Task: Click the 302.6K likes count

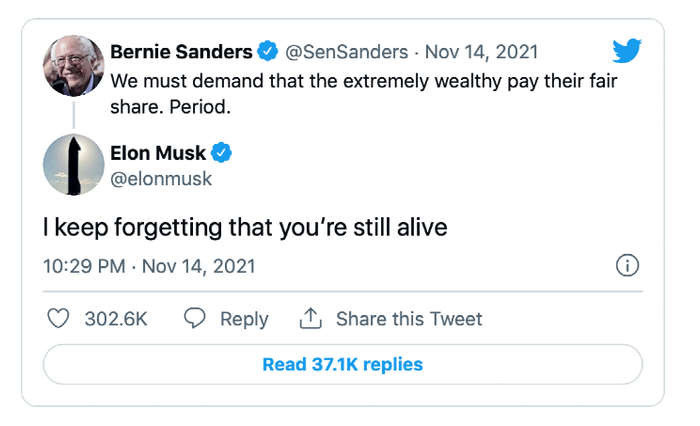Action: [116, 319]
